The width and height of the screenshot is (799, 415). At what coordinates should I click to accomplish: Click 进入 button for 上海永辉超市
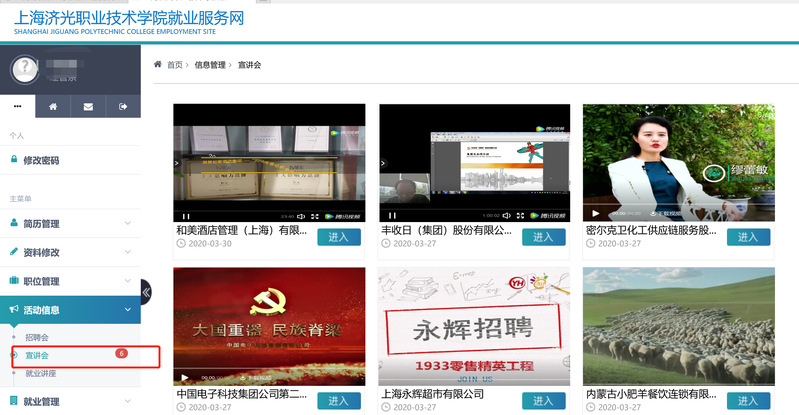[x=544, y=401]
